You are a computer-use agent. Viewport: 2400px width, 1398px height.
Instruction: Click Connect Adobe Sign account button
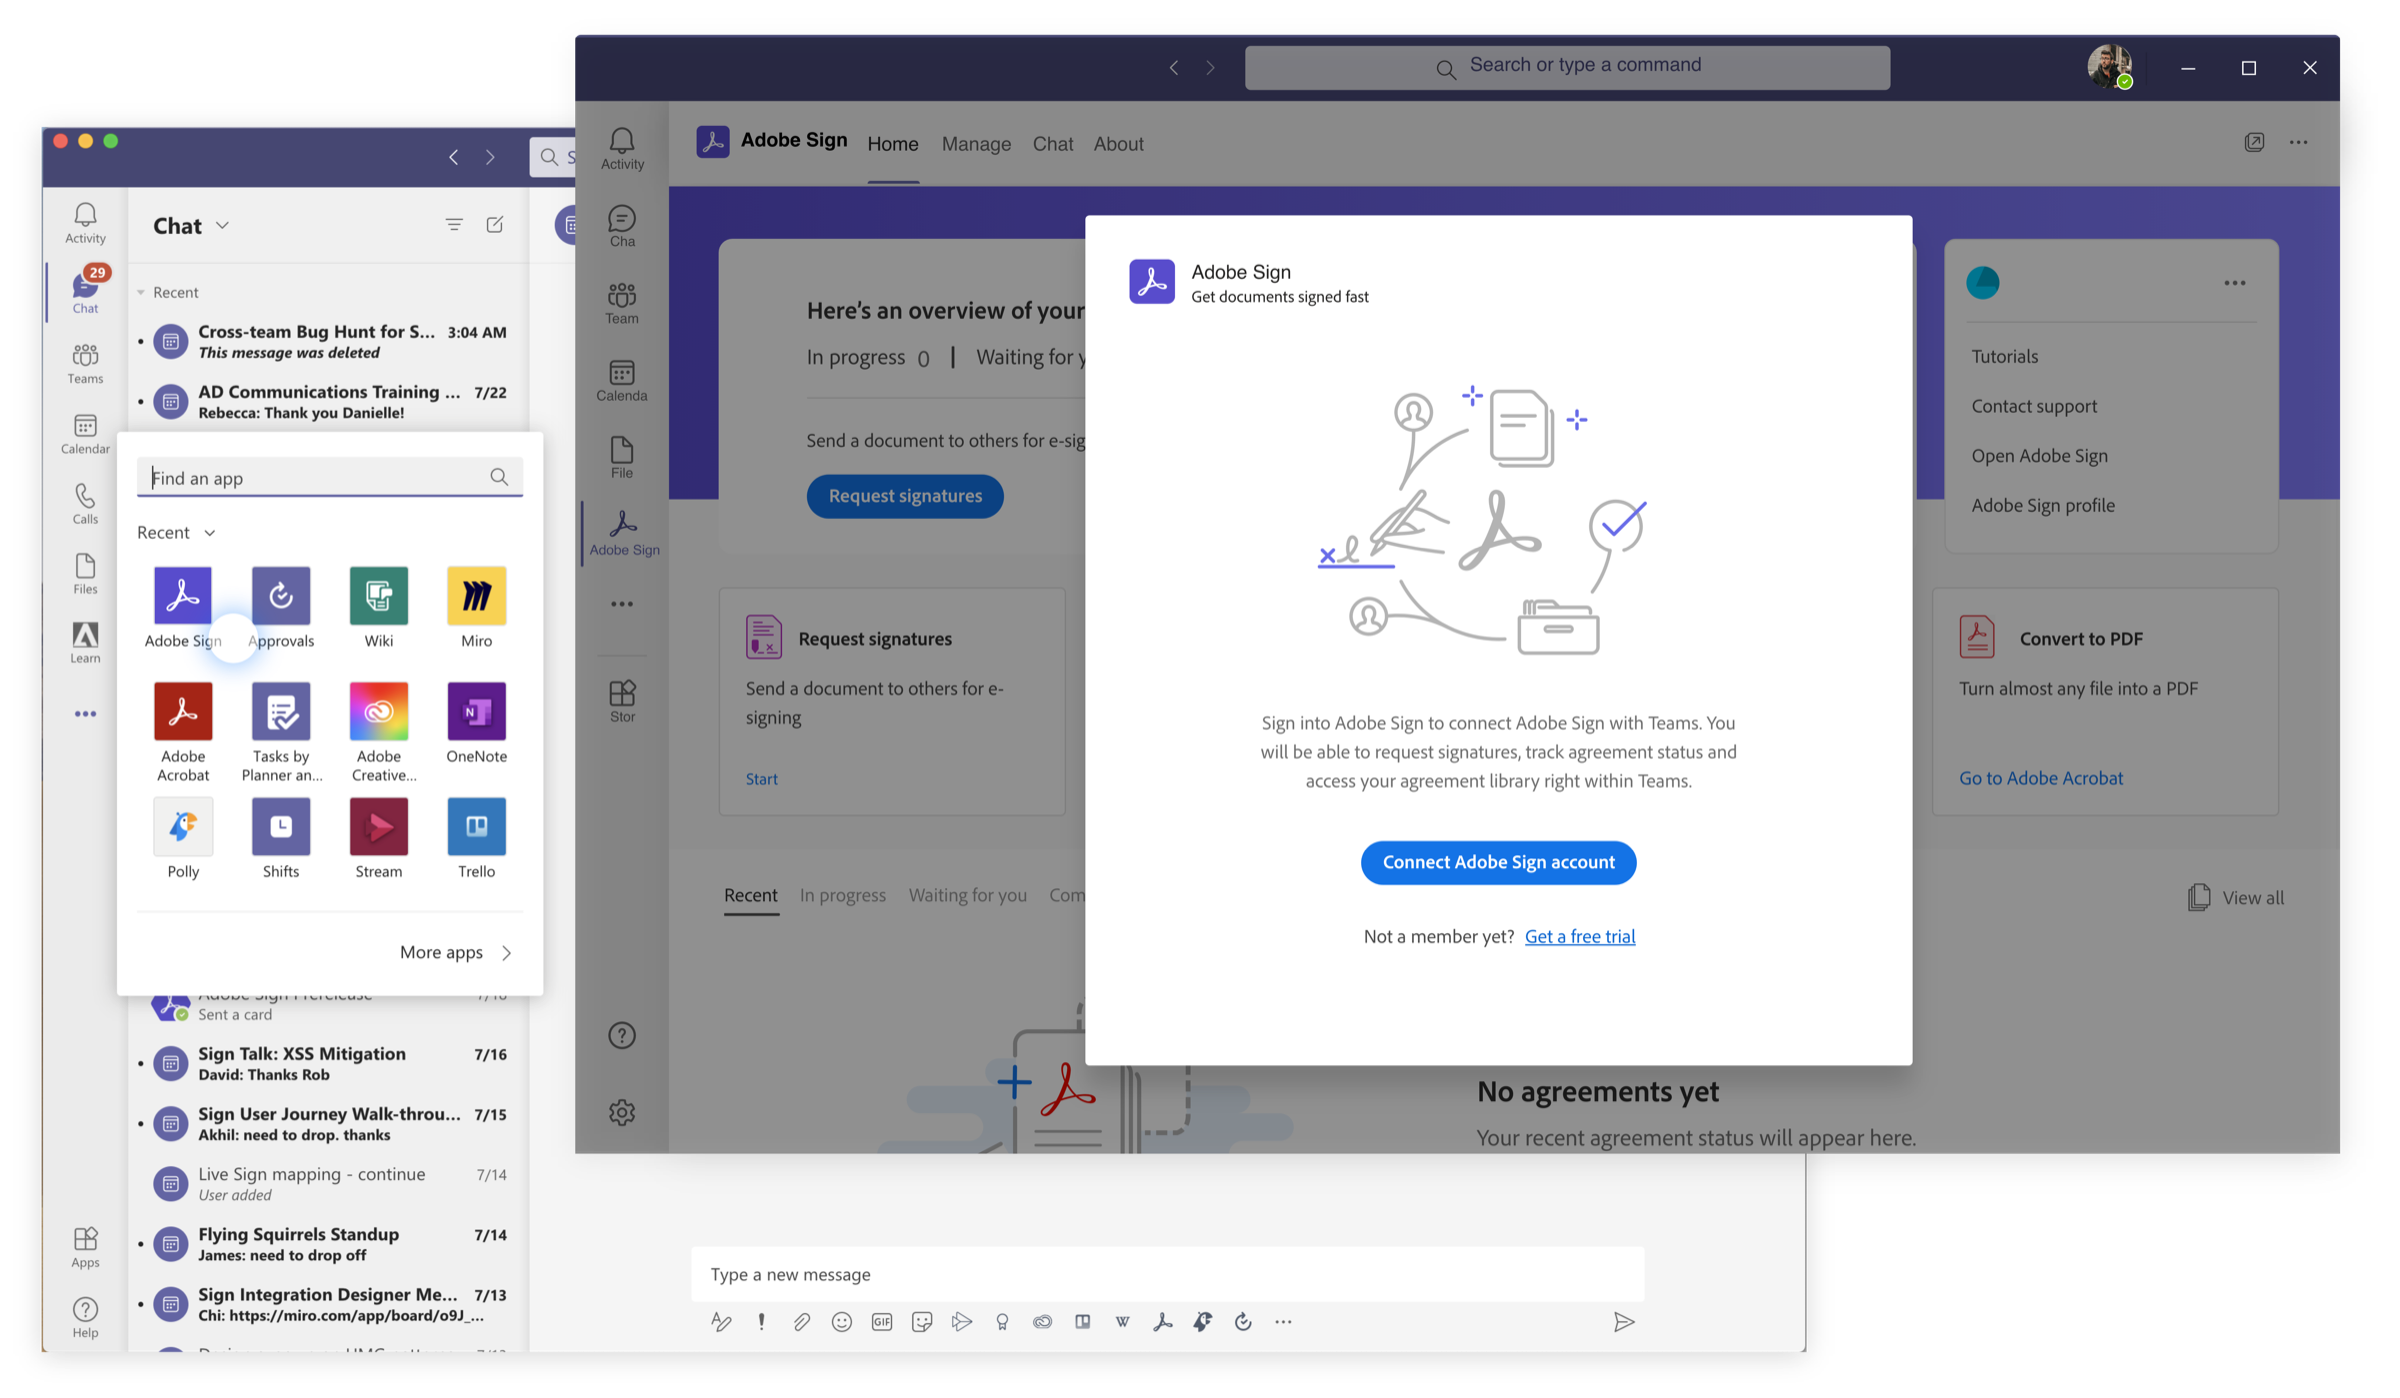click(1498, 863)
